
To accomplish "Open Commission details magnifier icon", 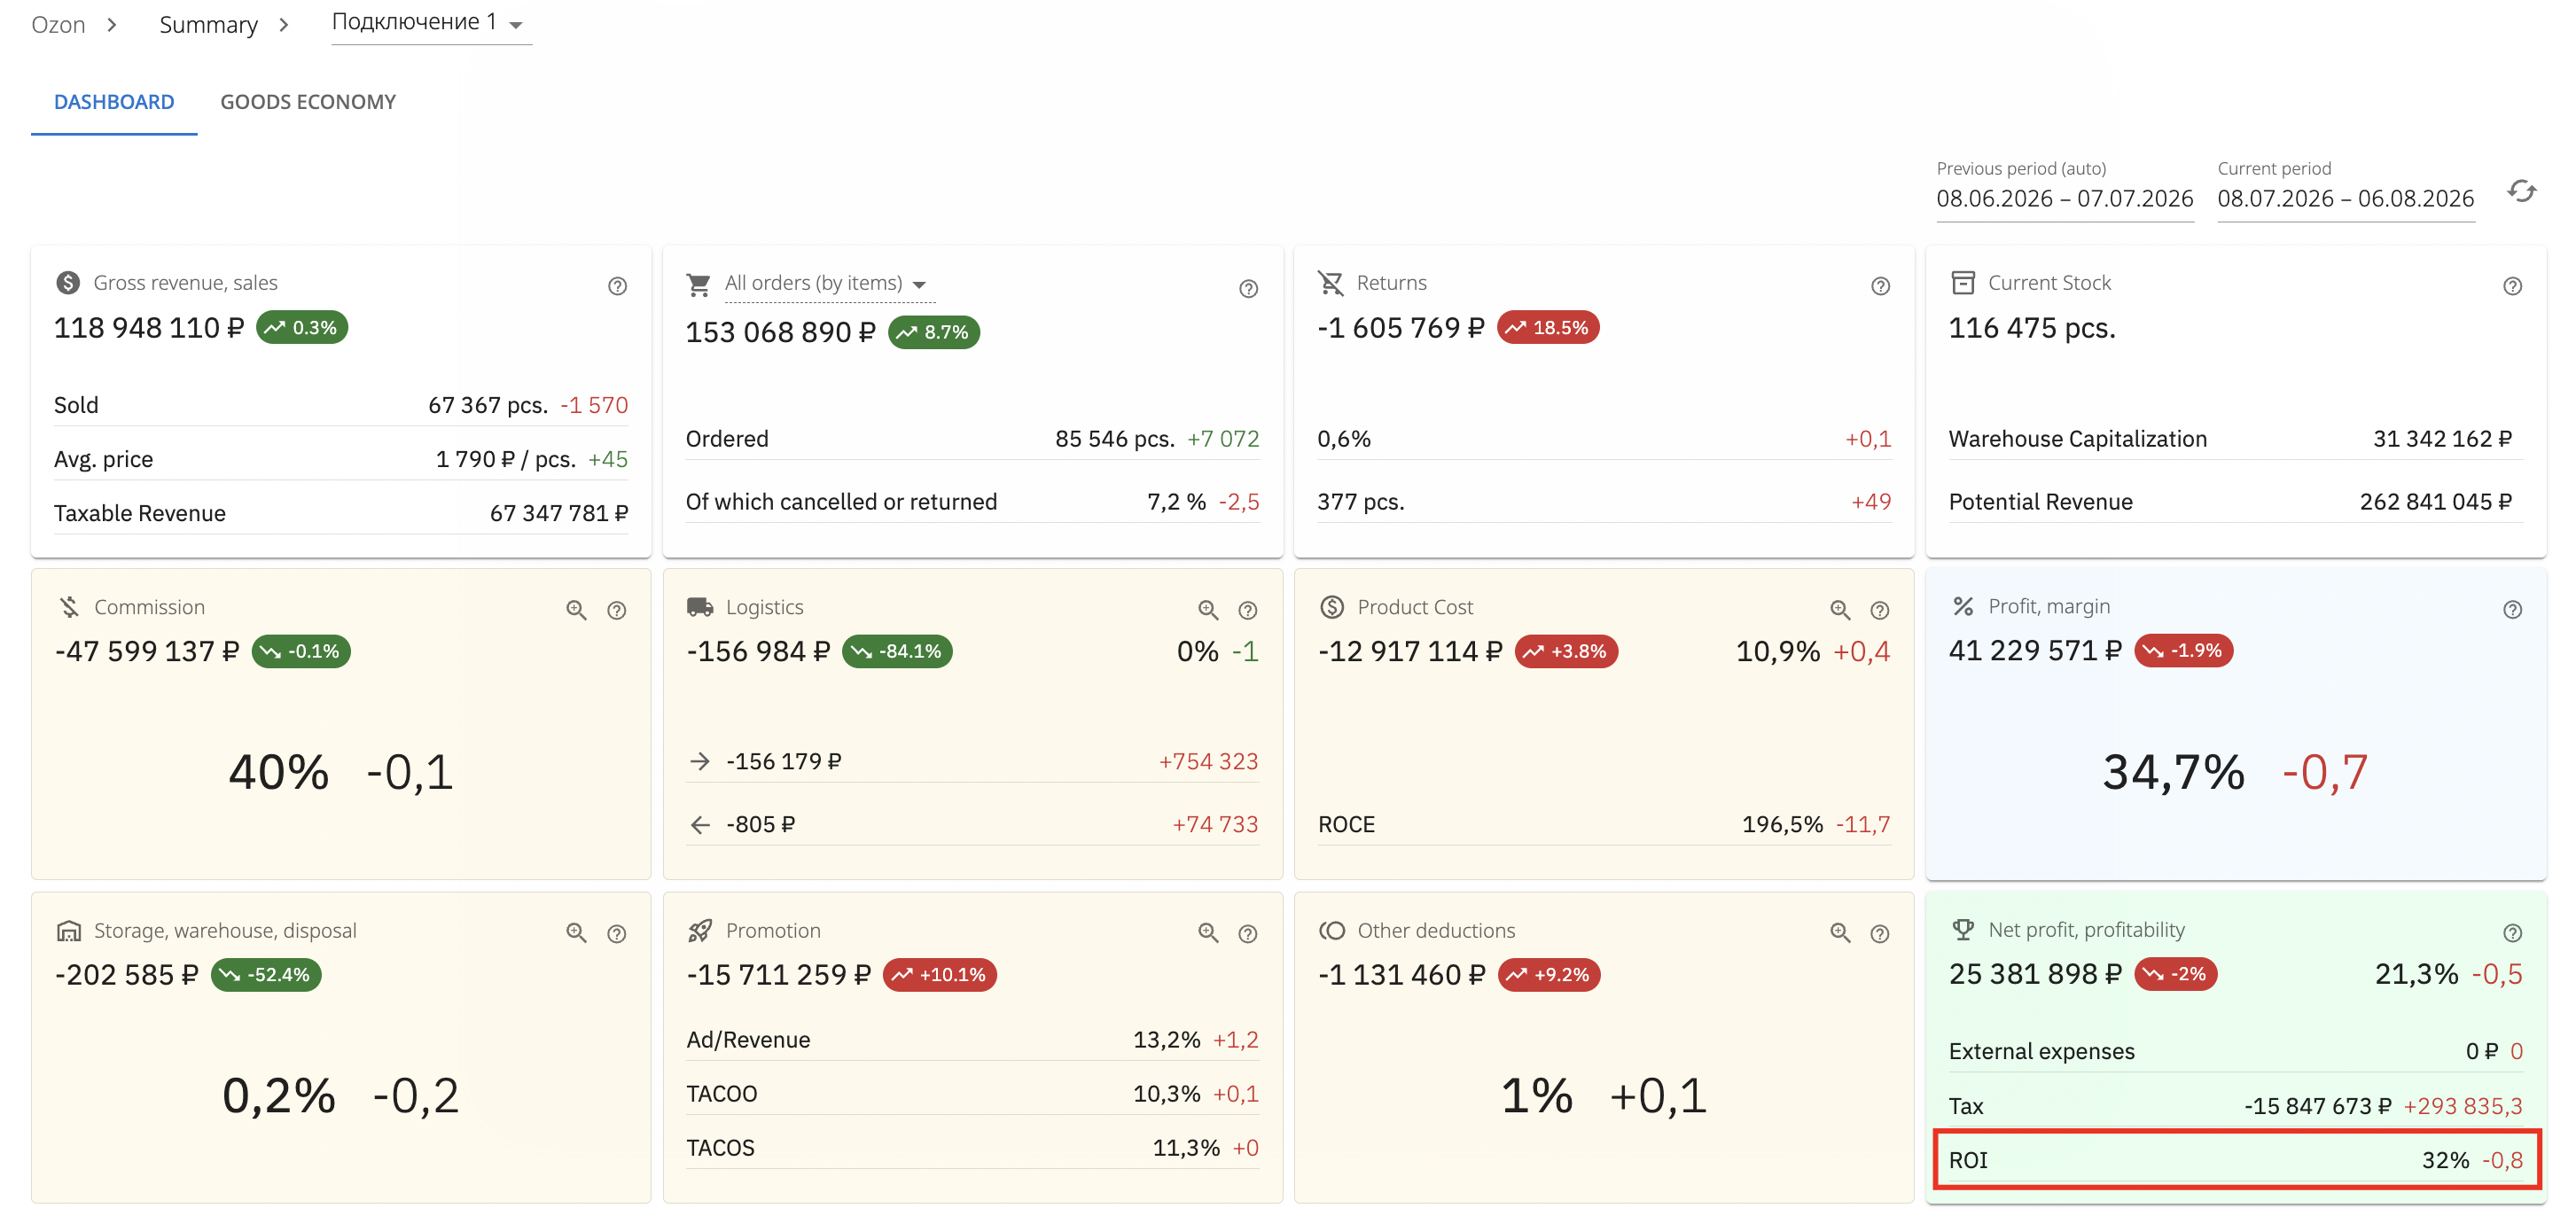I will coord(576,610).
